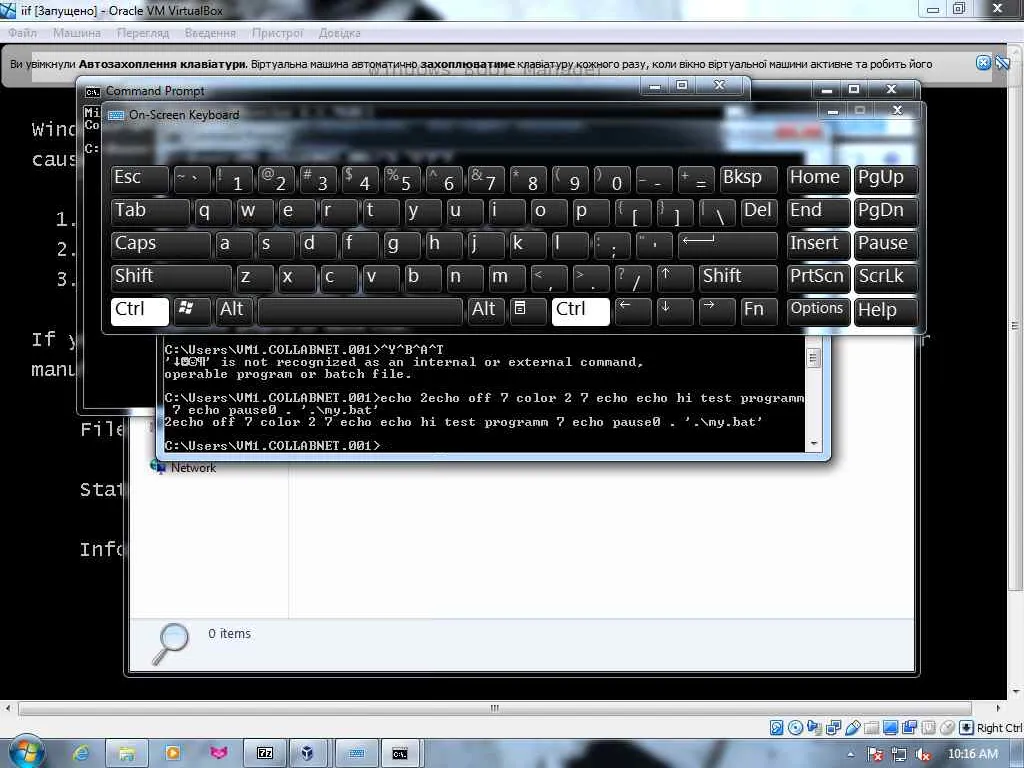Toggle the Fn key
Viewport: 1024px width, 768px height.
759,311
